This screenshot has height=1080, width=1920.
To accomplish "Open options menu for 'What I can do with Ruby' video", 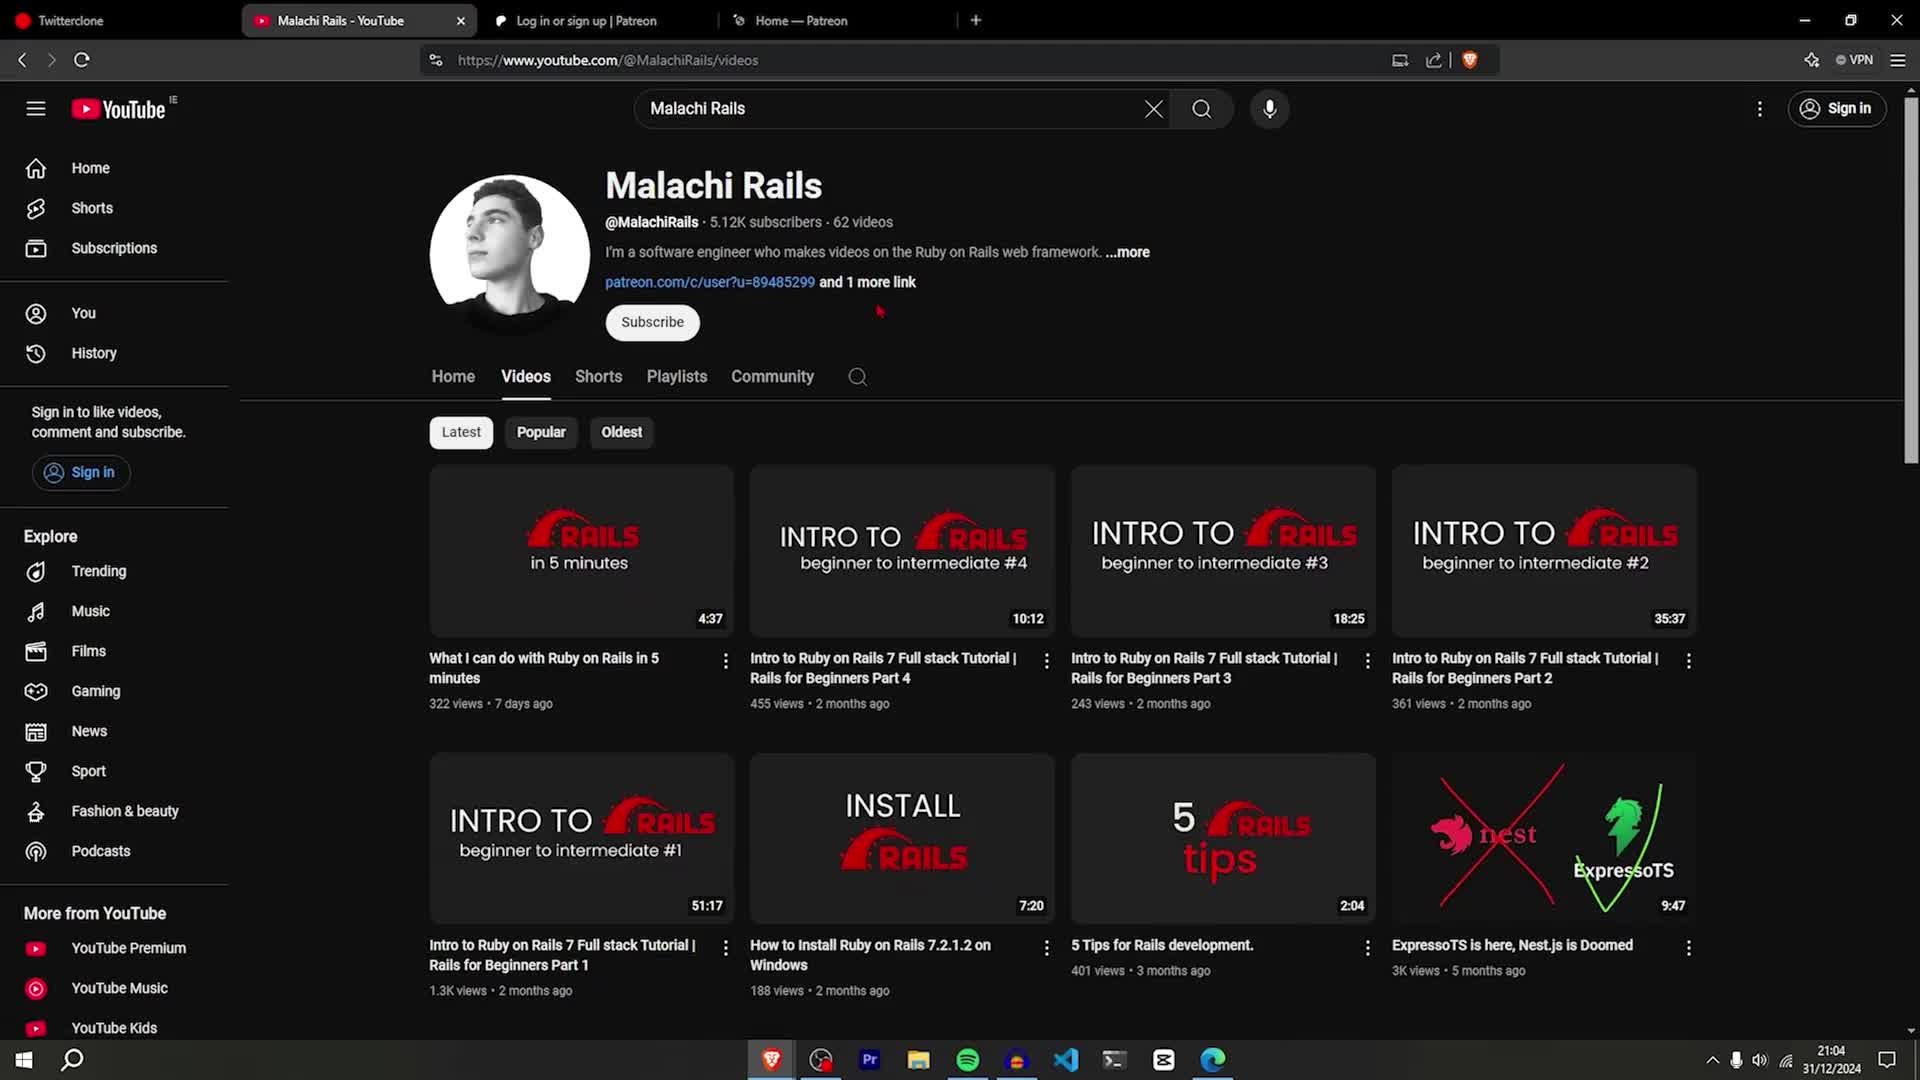I will [726, 661].
